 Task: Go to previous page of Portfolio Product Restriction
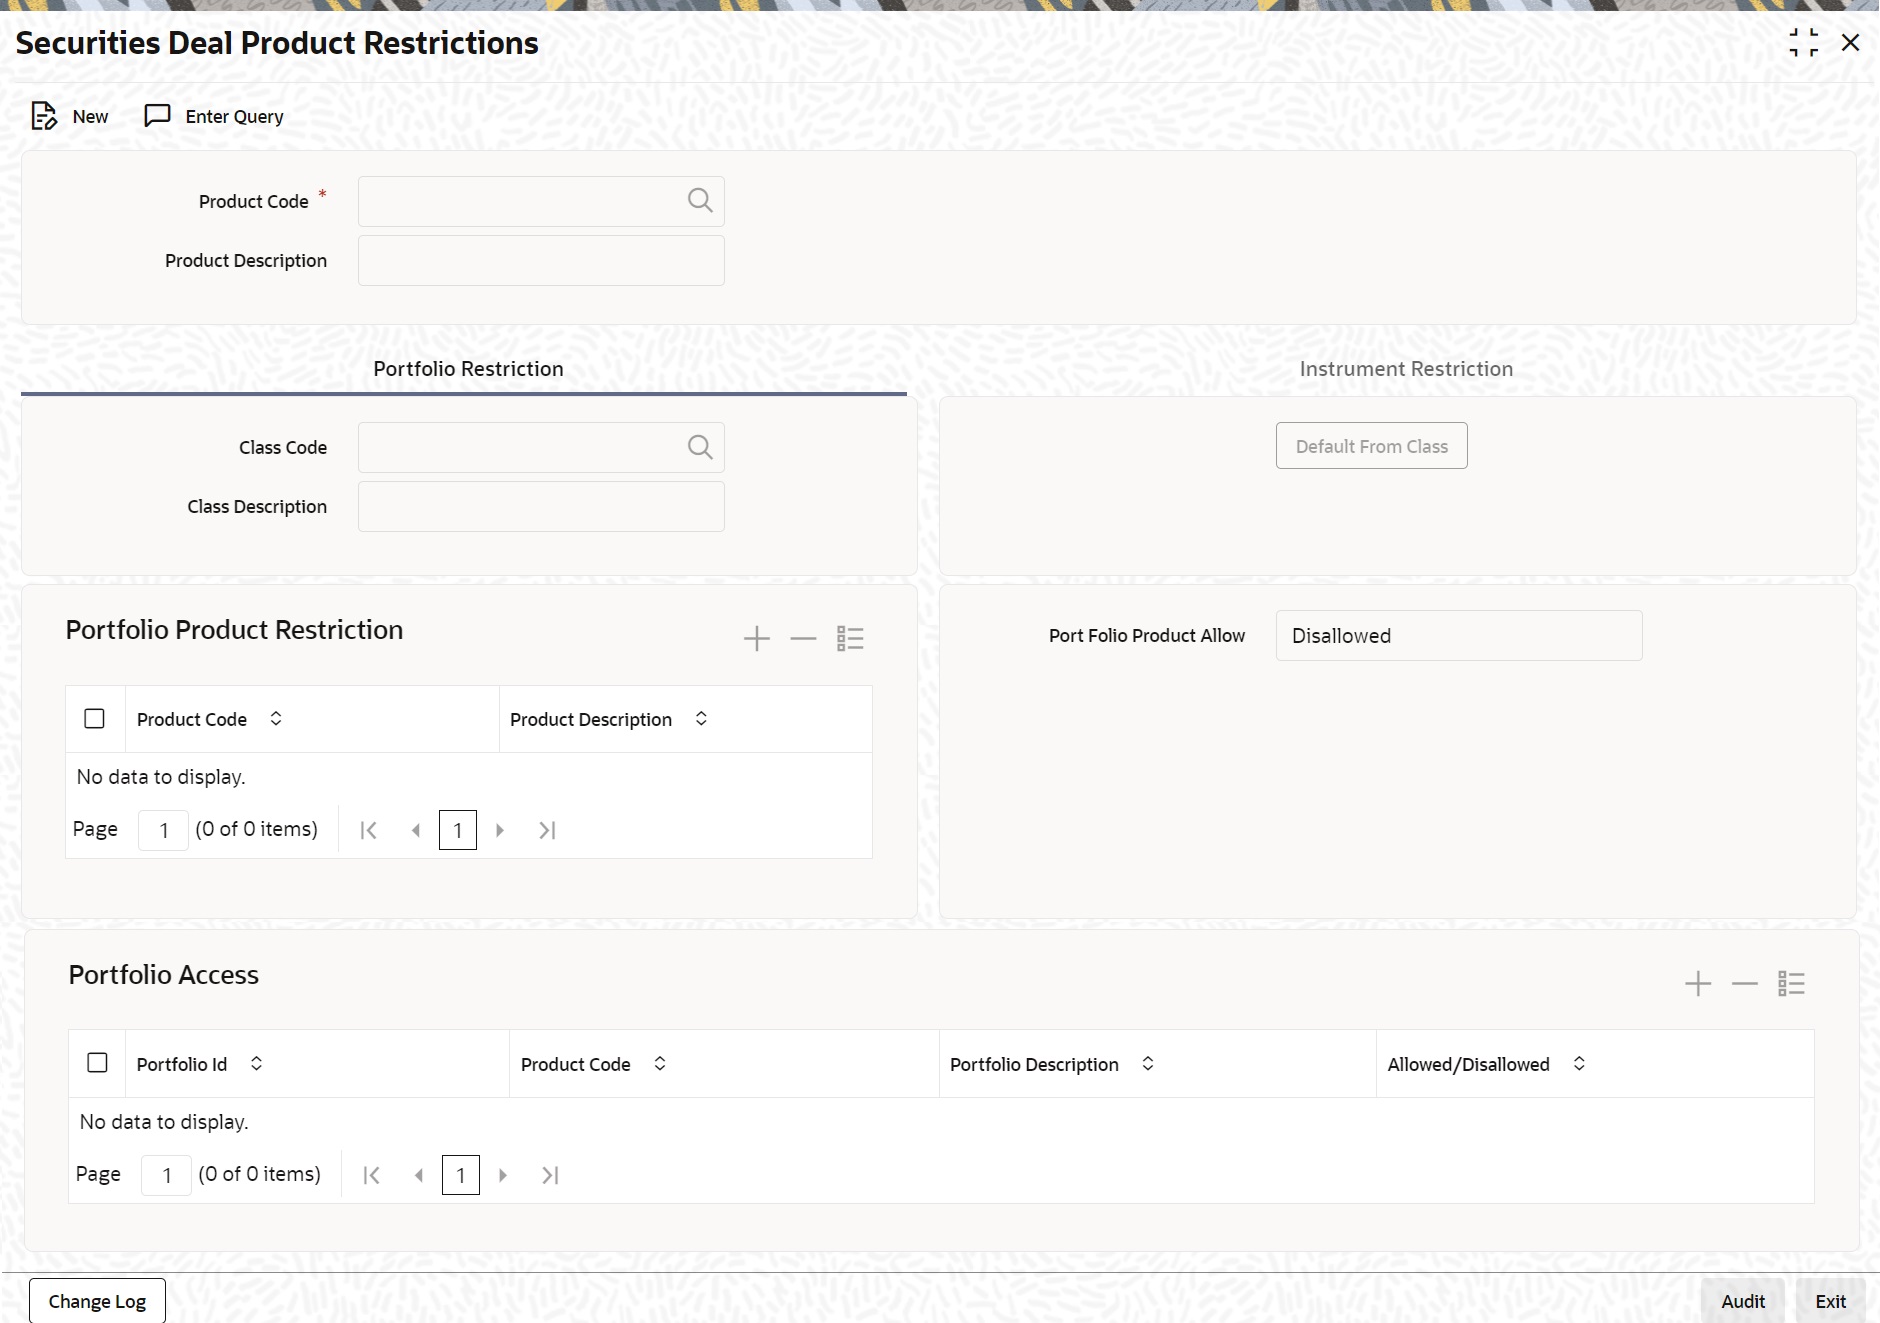coord(416,830)
